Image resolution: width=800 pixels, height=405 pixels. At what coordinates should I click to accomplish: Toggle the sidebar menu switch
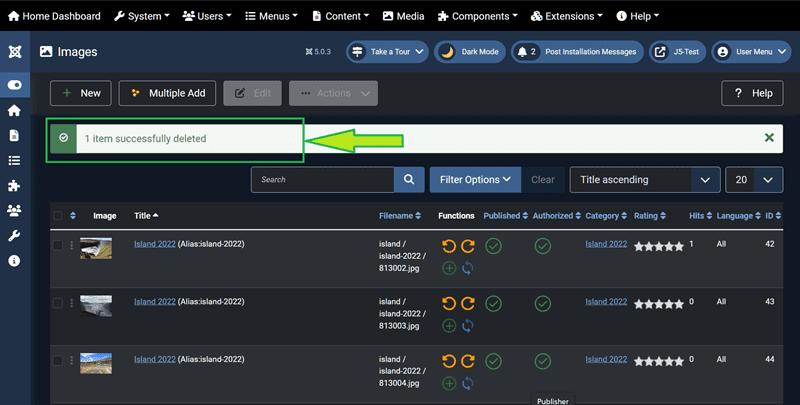(14, 85)
